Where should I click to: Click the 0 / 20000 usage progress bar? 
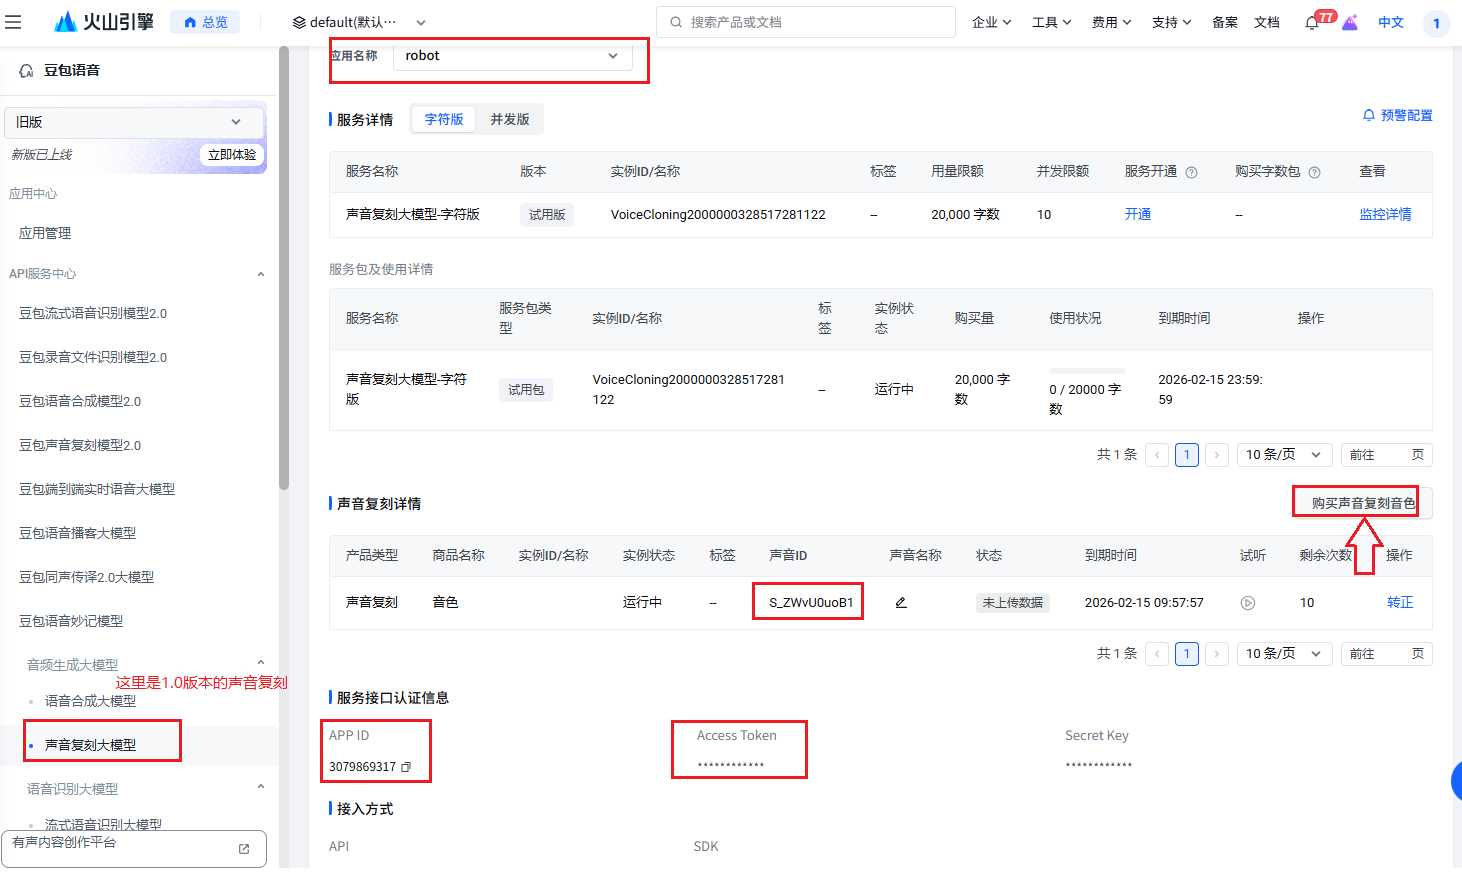click(1087, 370)
